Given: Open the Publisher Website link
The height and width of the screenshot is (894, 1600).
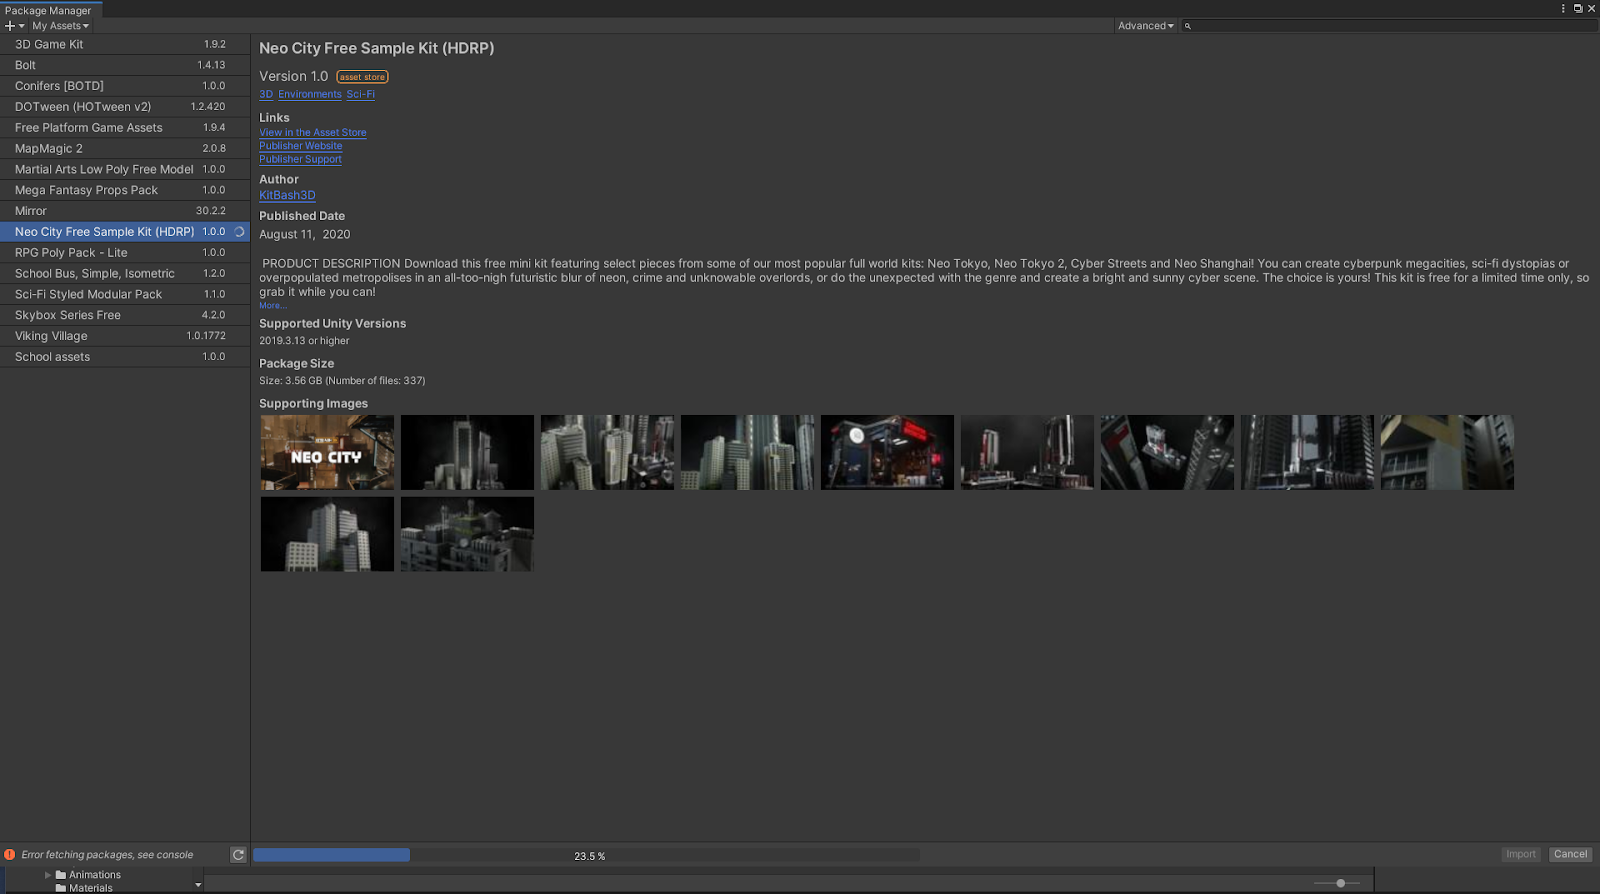Looking at the screenshot, I should pos(301,146).
